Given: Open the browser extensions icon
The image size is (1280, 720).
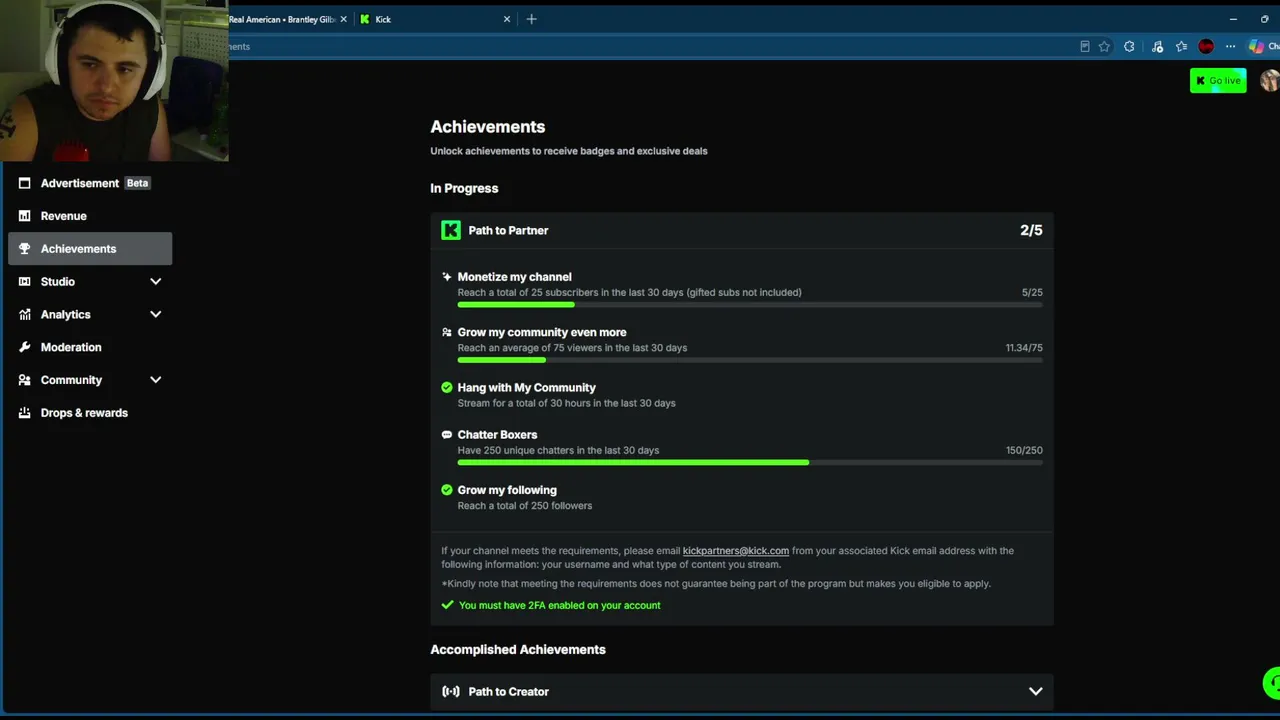Looking at the screenshot, I should pos(1129,46).
